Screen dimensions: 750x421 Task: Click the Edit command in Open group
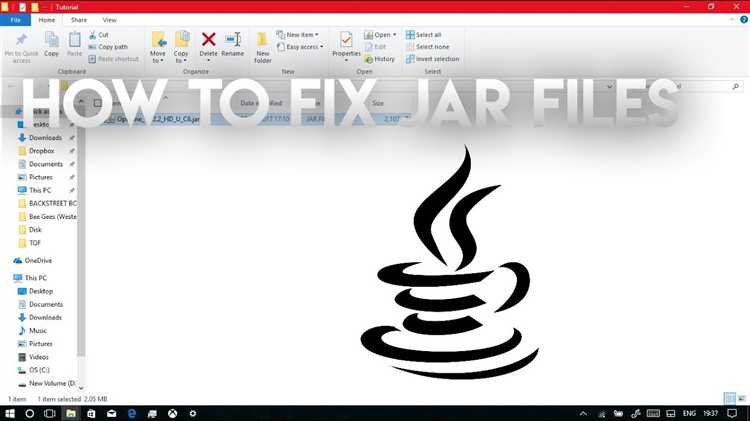click(375, 47)
